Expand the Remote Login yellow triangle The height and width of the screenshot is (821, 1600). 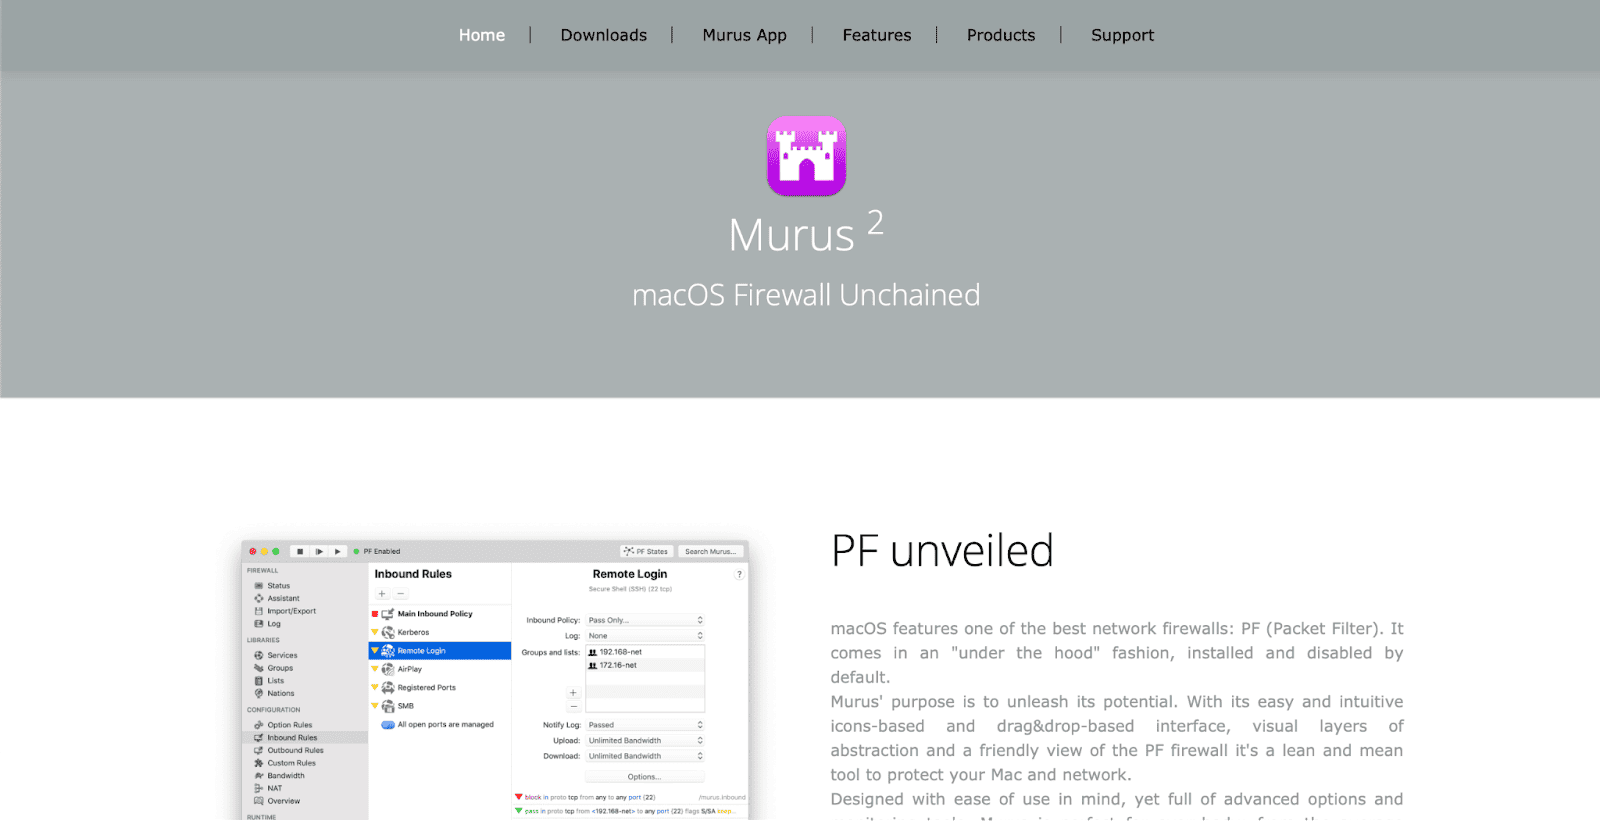pyautogui.click(x=375, y=650)
